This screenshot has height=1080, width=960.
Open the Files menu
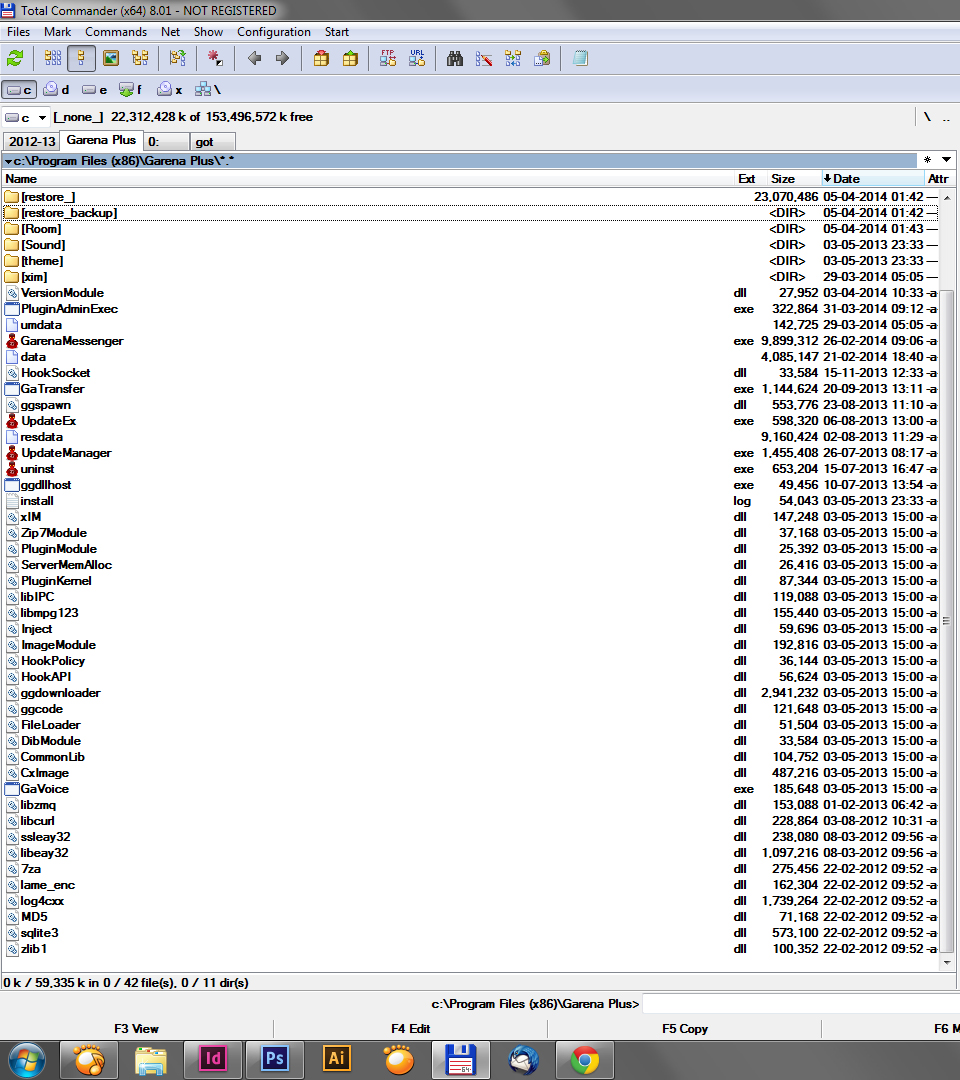coord(19,32)
